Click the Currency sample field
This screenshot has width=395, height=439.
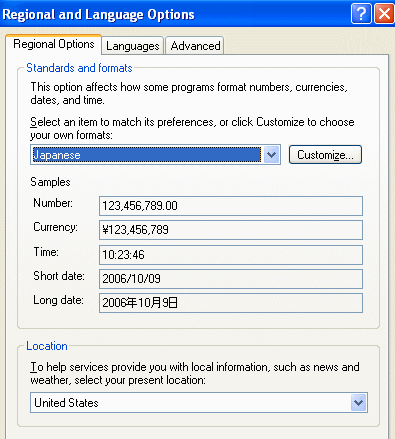(x=231, y=230)
